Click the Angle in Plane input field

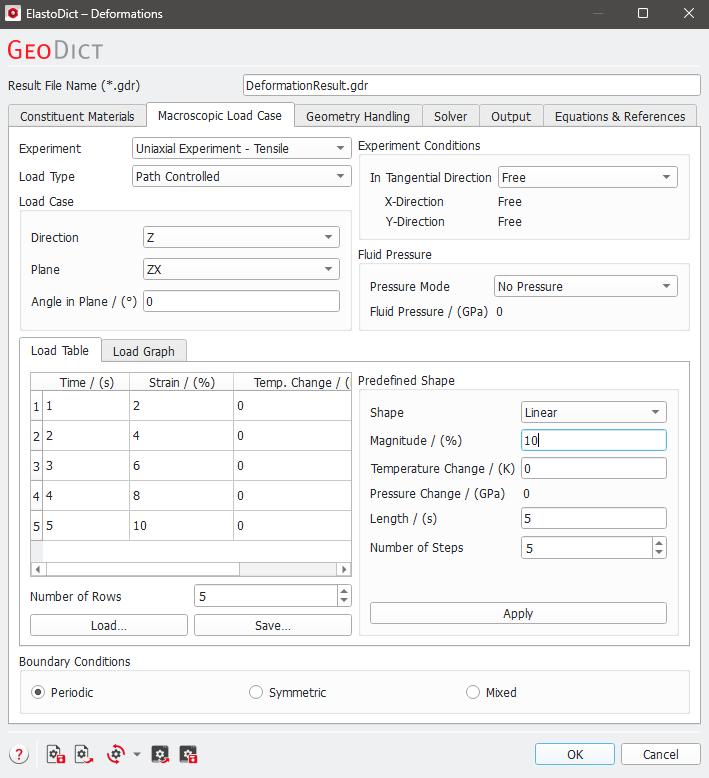[241, 301]
